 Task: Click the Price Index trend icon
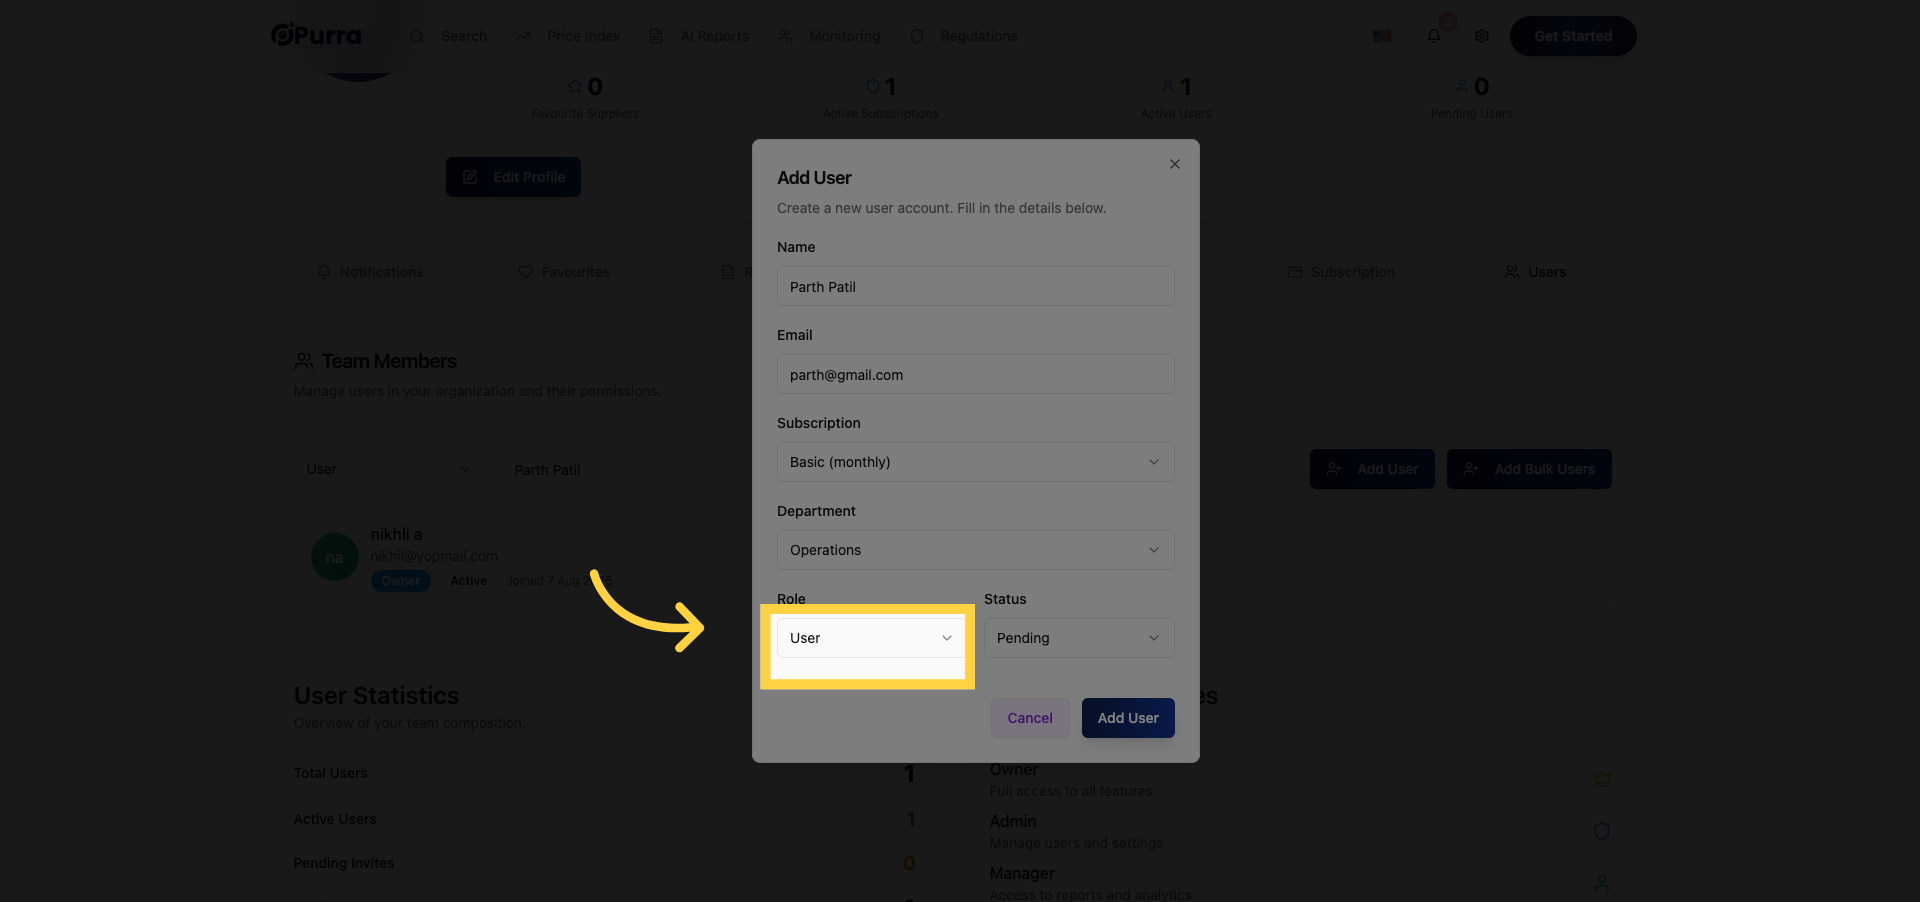[x=523, y=36]
